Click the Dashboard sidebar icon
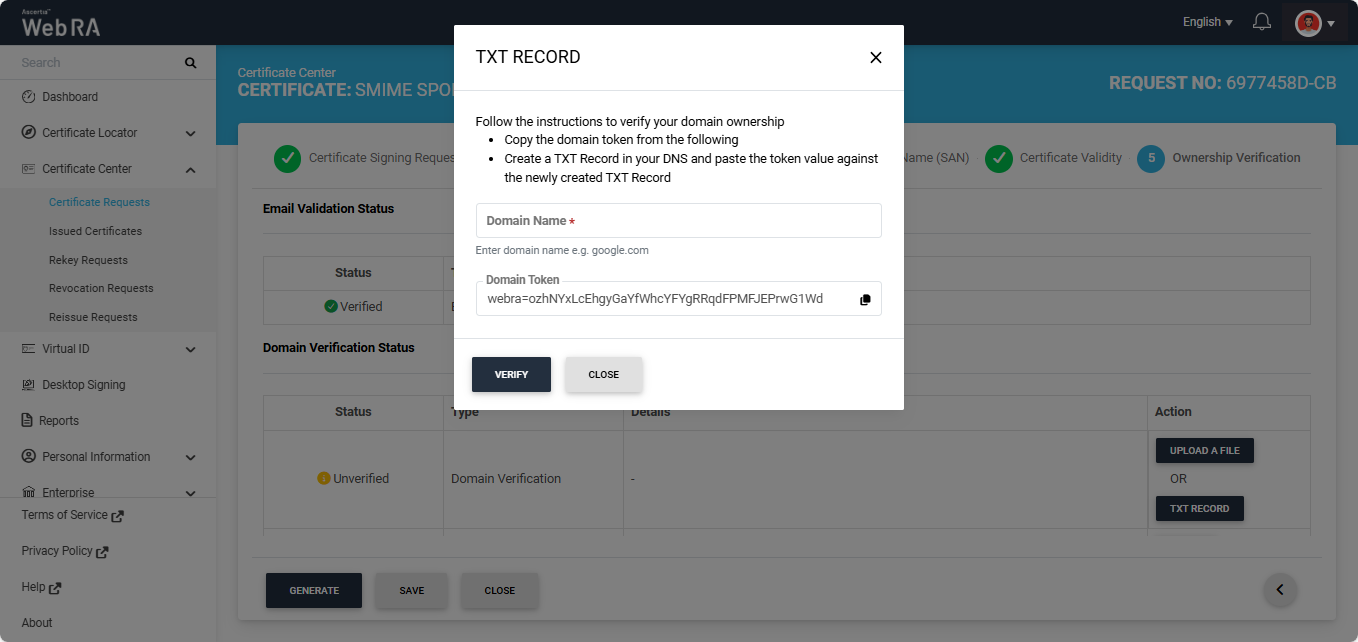Viewport: 1358px width, 642px height. [28, 97]
